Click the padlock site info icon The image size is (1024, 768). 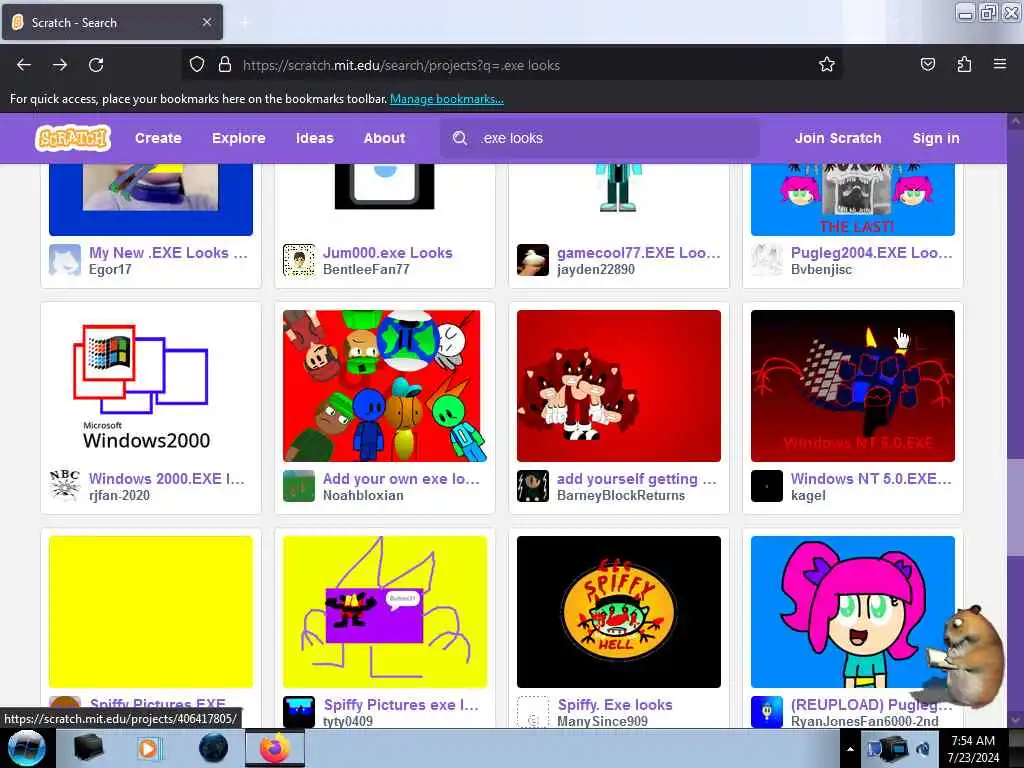(225, 65)
